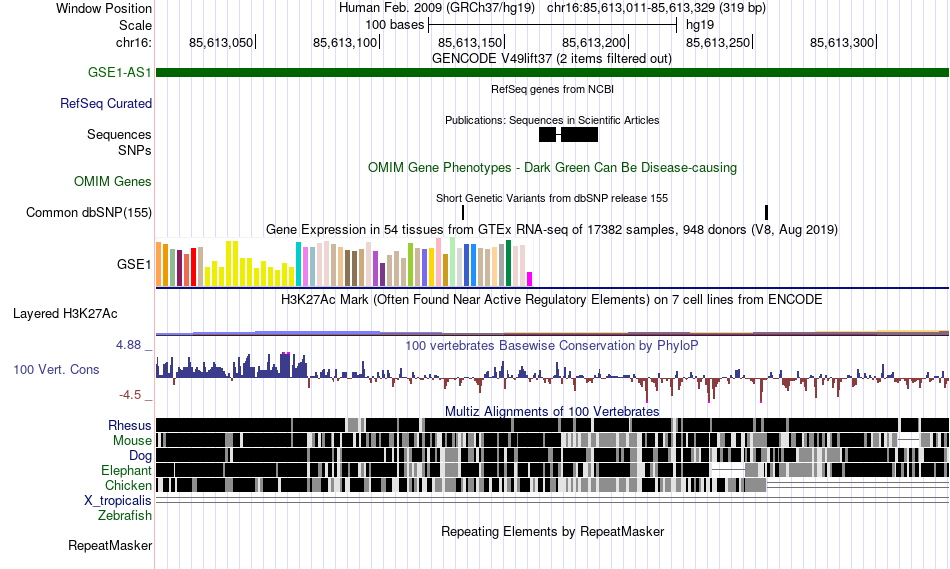Image resolution: width=950 pixels, height=569 pixels.
Task: Click the dark green bar in GTEx chart
Action: pos(508,263)
